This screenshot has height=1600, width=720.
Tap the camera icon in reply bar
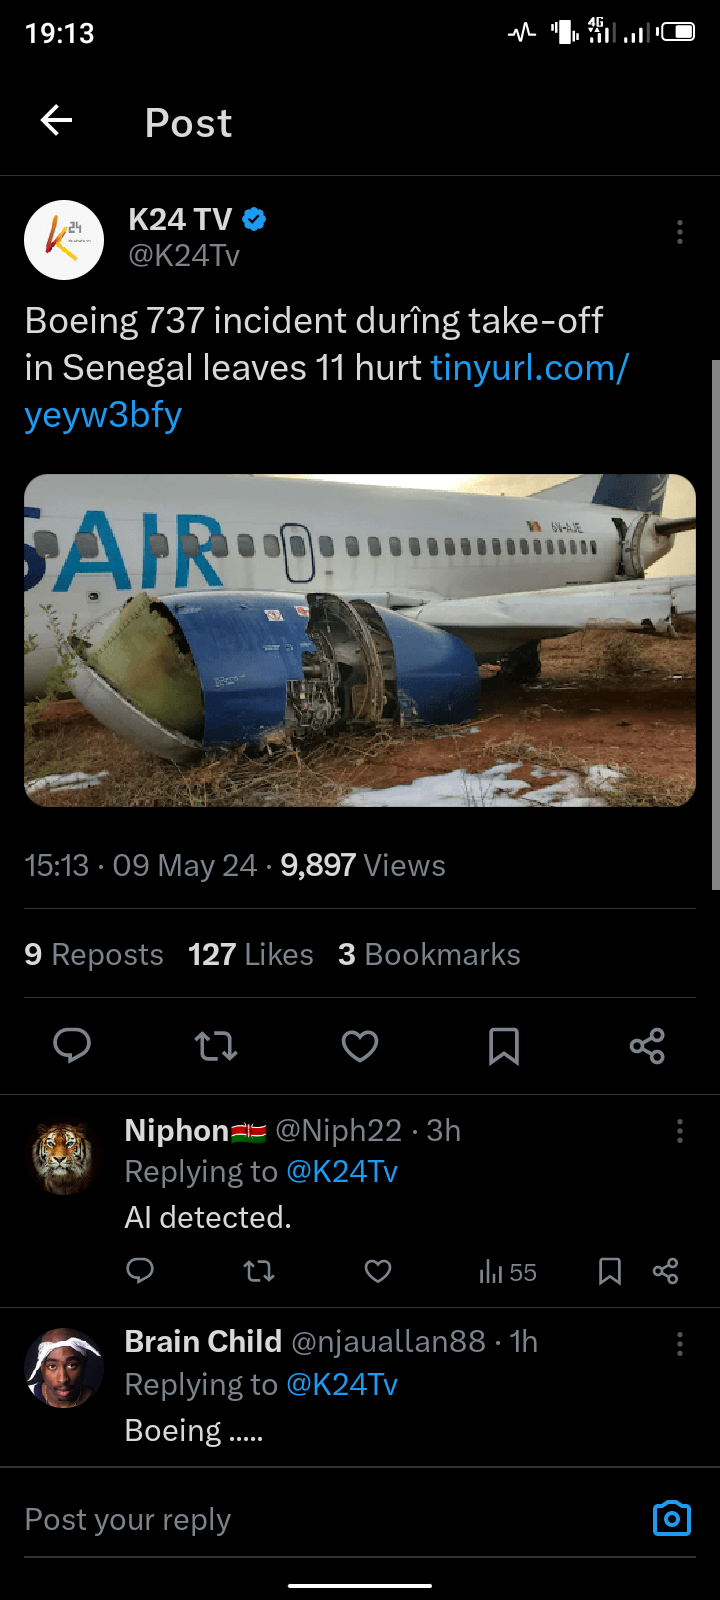(671, 1518)
